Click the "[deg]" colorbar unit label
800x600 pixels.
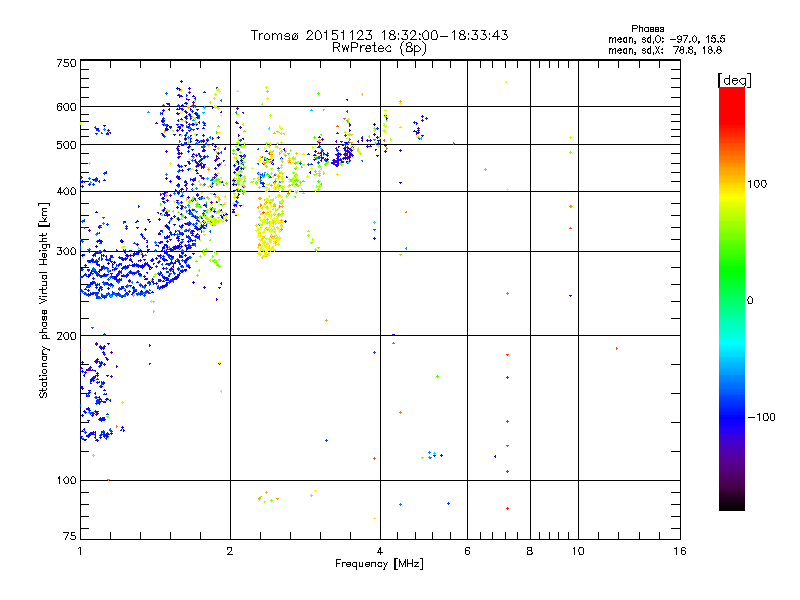734,80
